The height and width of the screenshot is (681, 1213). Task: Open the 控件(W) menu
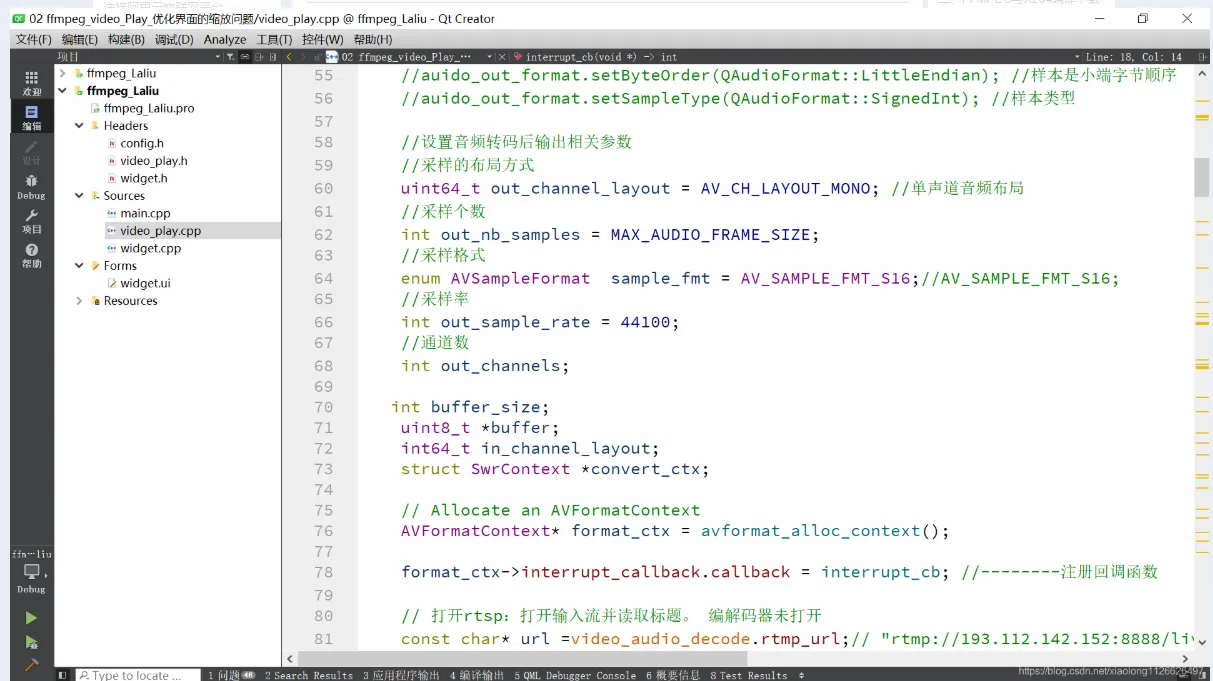tap(322, 39)
